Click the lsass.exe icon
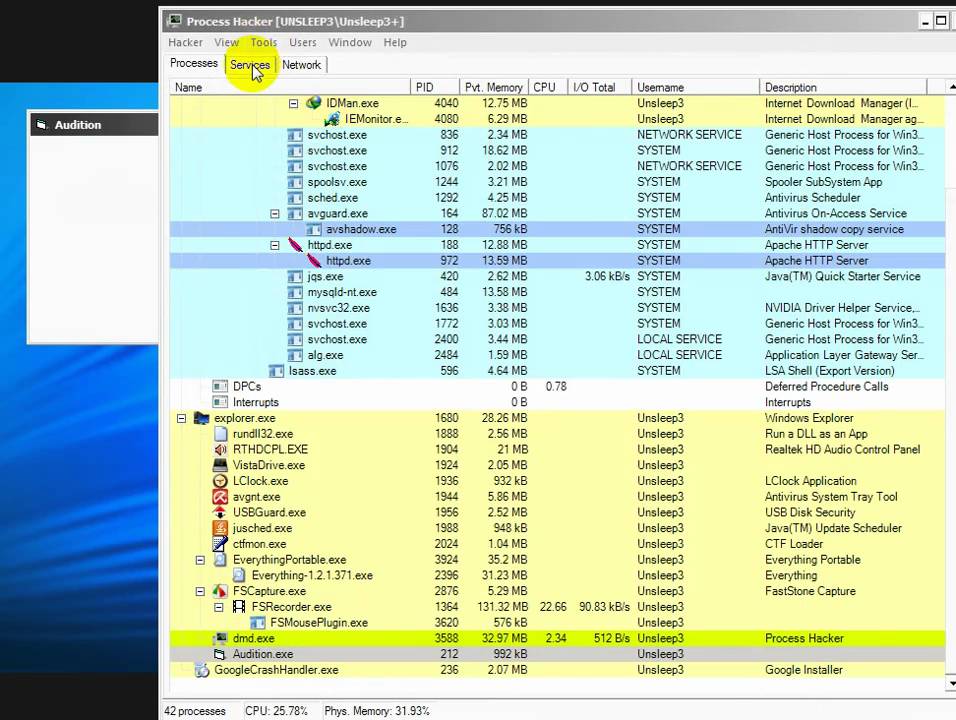The height and width of the screenshot is (720, 956). (x=276, y=371)
